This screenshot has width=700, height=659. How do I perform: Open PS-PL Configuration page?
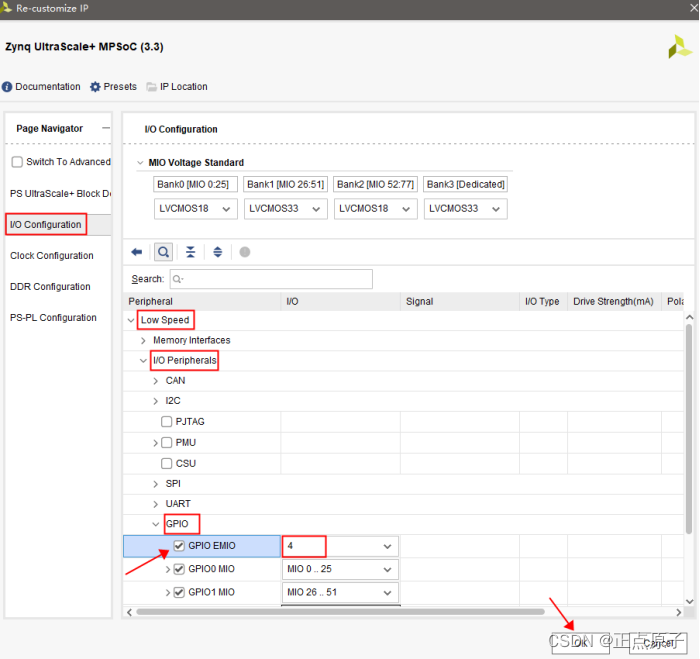(x=53, y=317)
